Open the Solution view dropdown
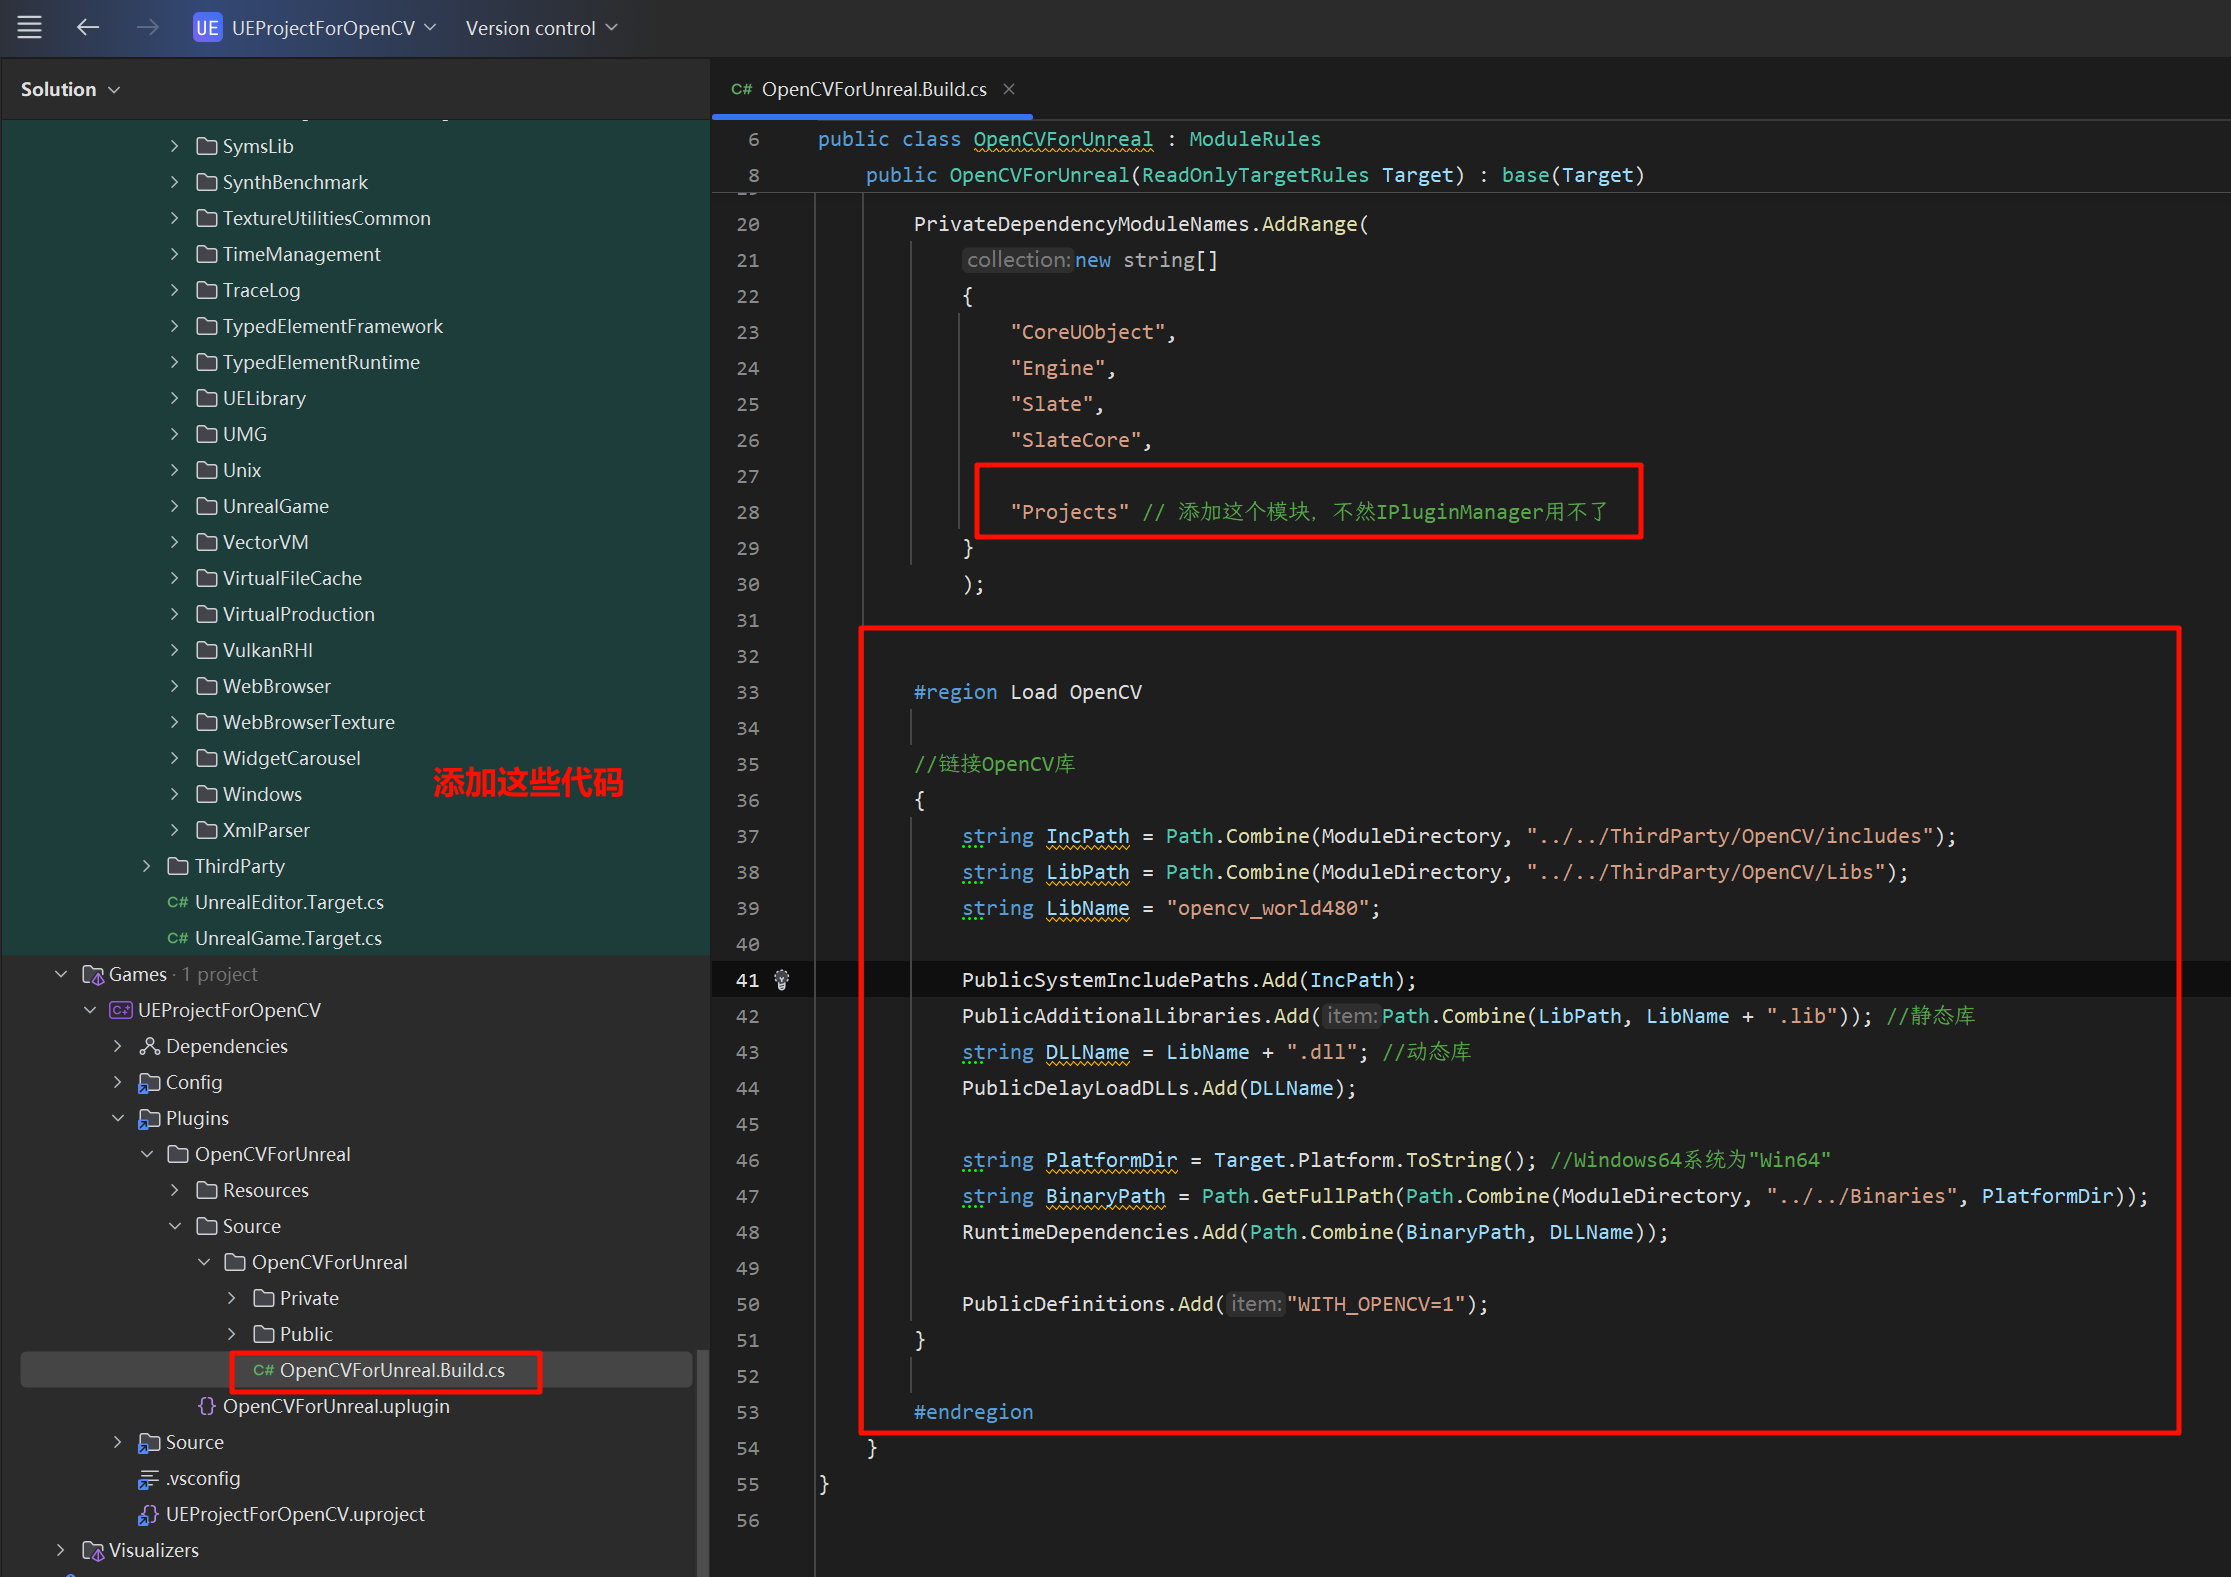The width and height of the screenshot is (2231, 1577). click(70, 89)
